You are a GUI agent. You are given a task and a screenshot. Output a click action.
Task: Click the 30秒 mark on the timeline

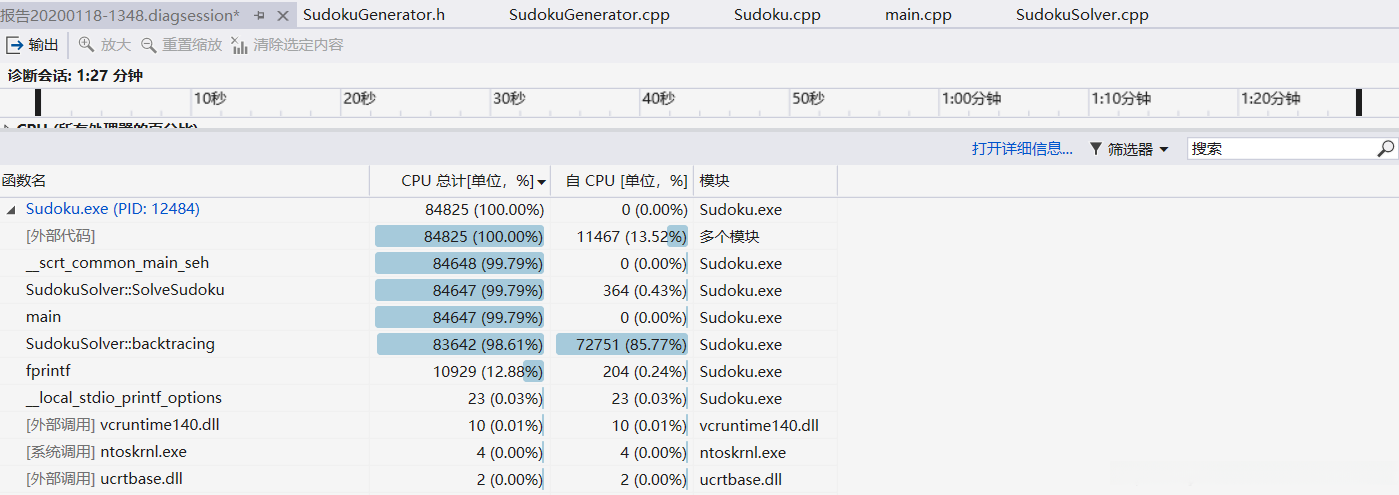pyautogui.click(x=509, y=98)
